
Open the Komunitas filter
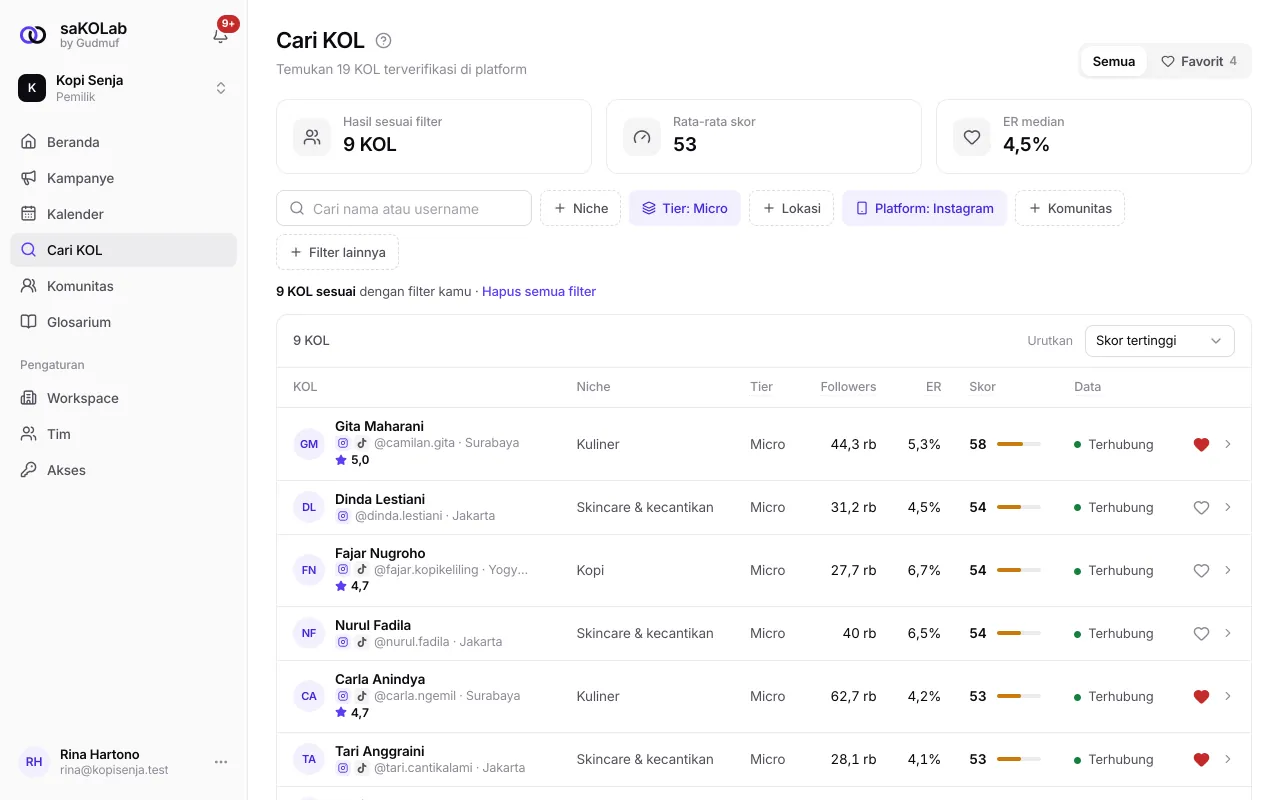tap(1070, 208)
